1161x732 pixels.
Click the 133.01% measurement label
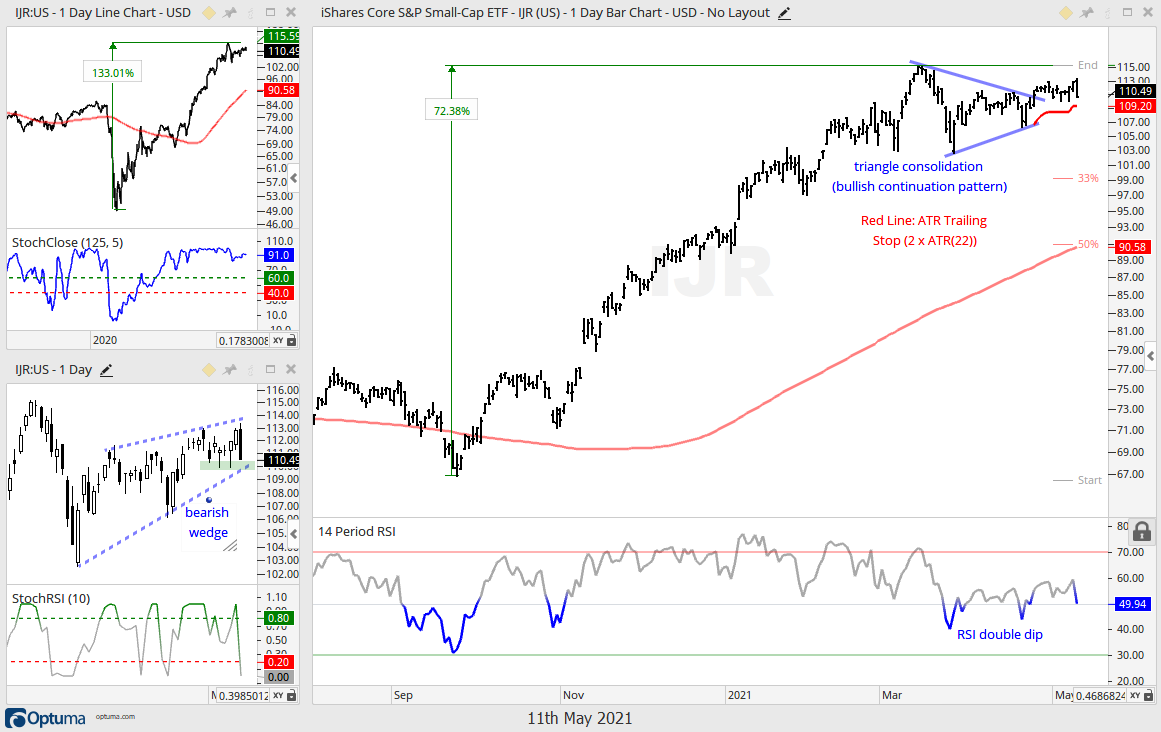click(x=113, y=73)
